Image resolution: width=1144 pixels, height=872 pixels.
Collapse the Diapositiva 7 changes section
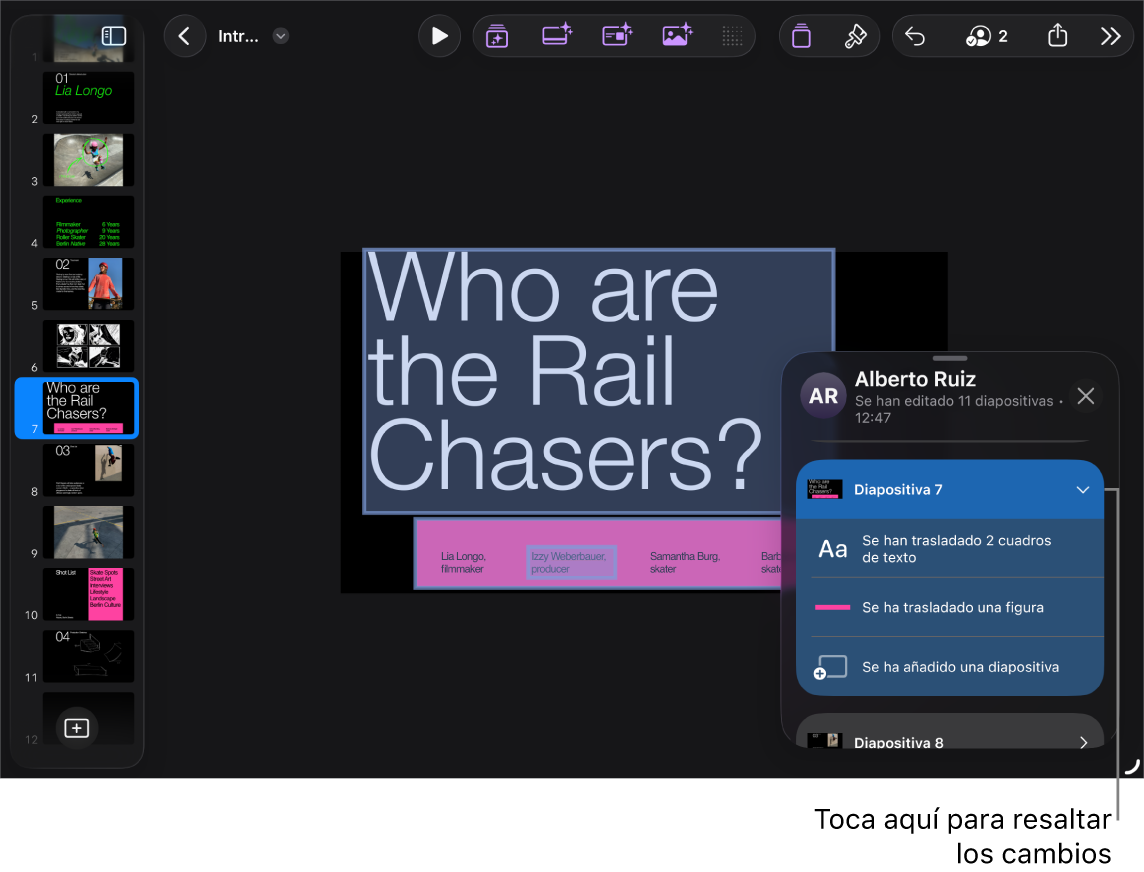pyautogui.click(x=1083, y=490)
